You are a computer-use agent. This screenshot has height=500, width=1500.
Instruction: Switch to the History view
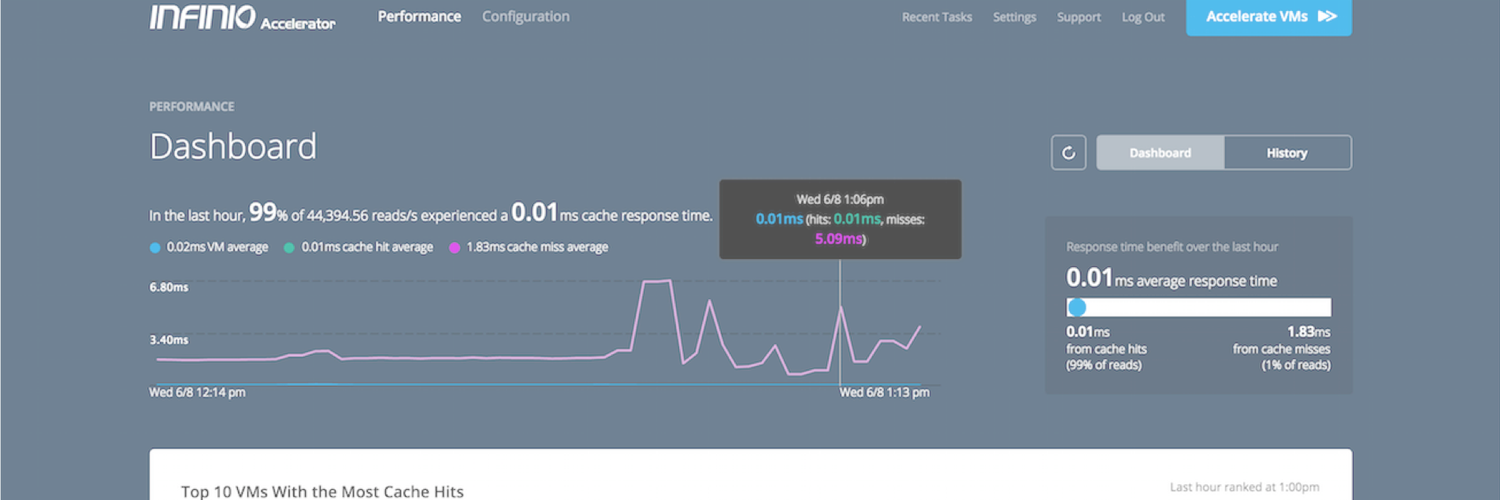(x=1287, y=153)
